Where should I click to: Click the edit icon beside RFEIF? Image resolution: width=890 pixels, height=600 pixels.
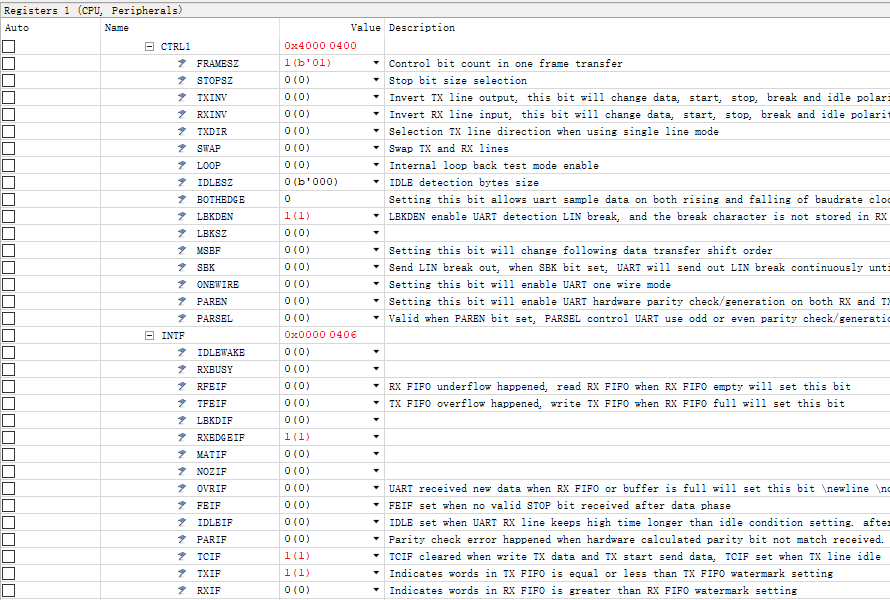pyautogui.click(x=182, y=386)
